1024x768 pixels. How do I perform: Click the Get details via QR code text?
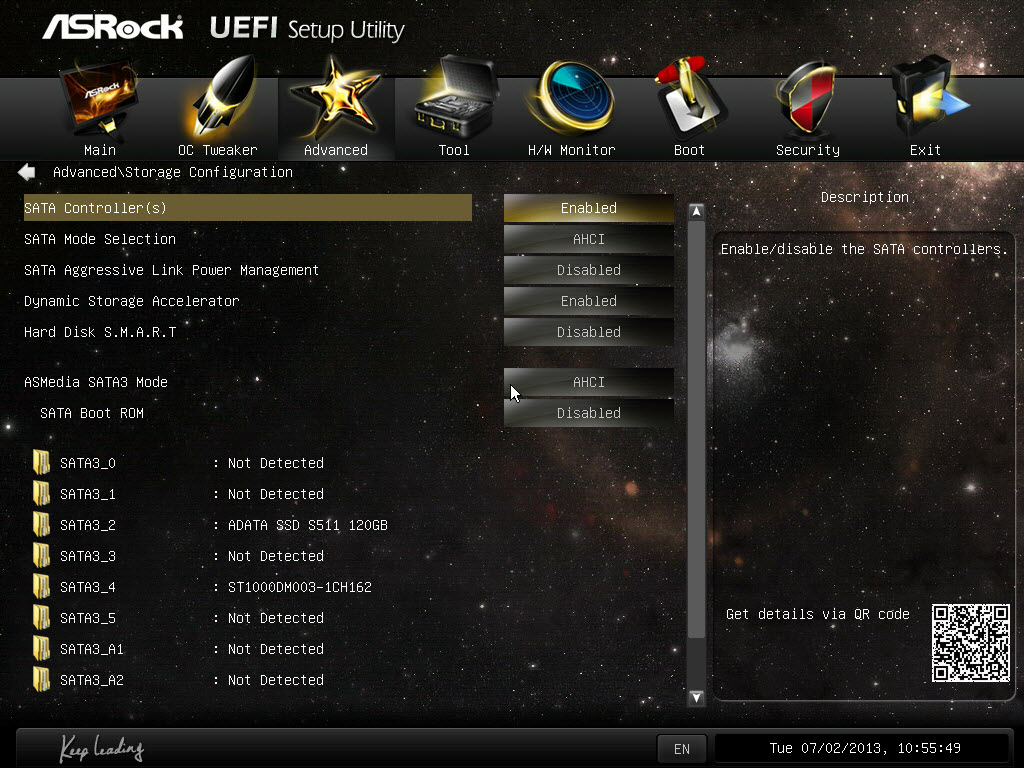(818, 614)
